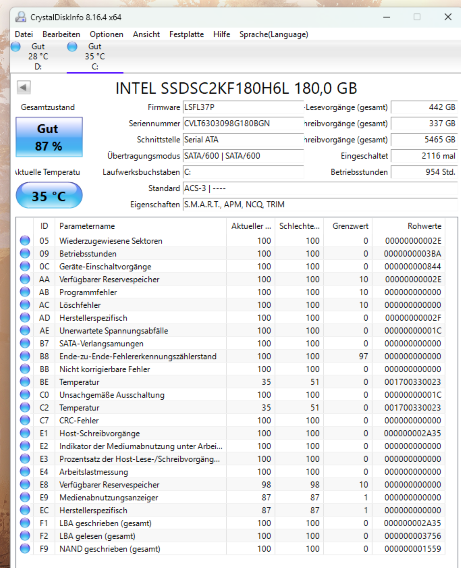461x568 pixels.
Task: Click the Schnittstelle field Serial ATA
Action: tap(243, 140)
